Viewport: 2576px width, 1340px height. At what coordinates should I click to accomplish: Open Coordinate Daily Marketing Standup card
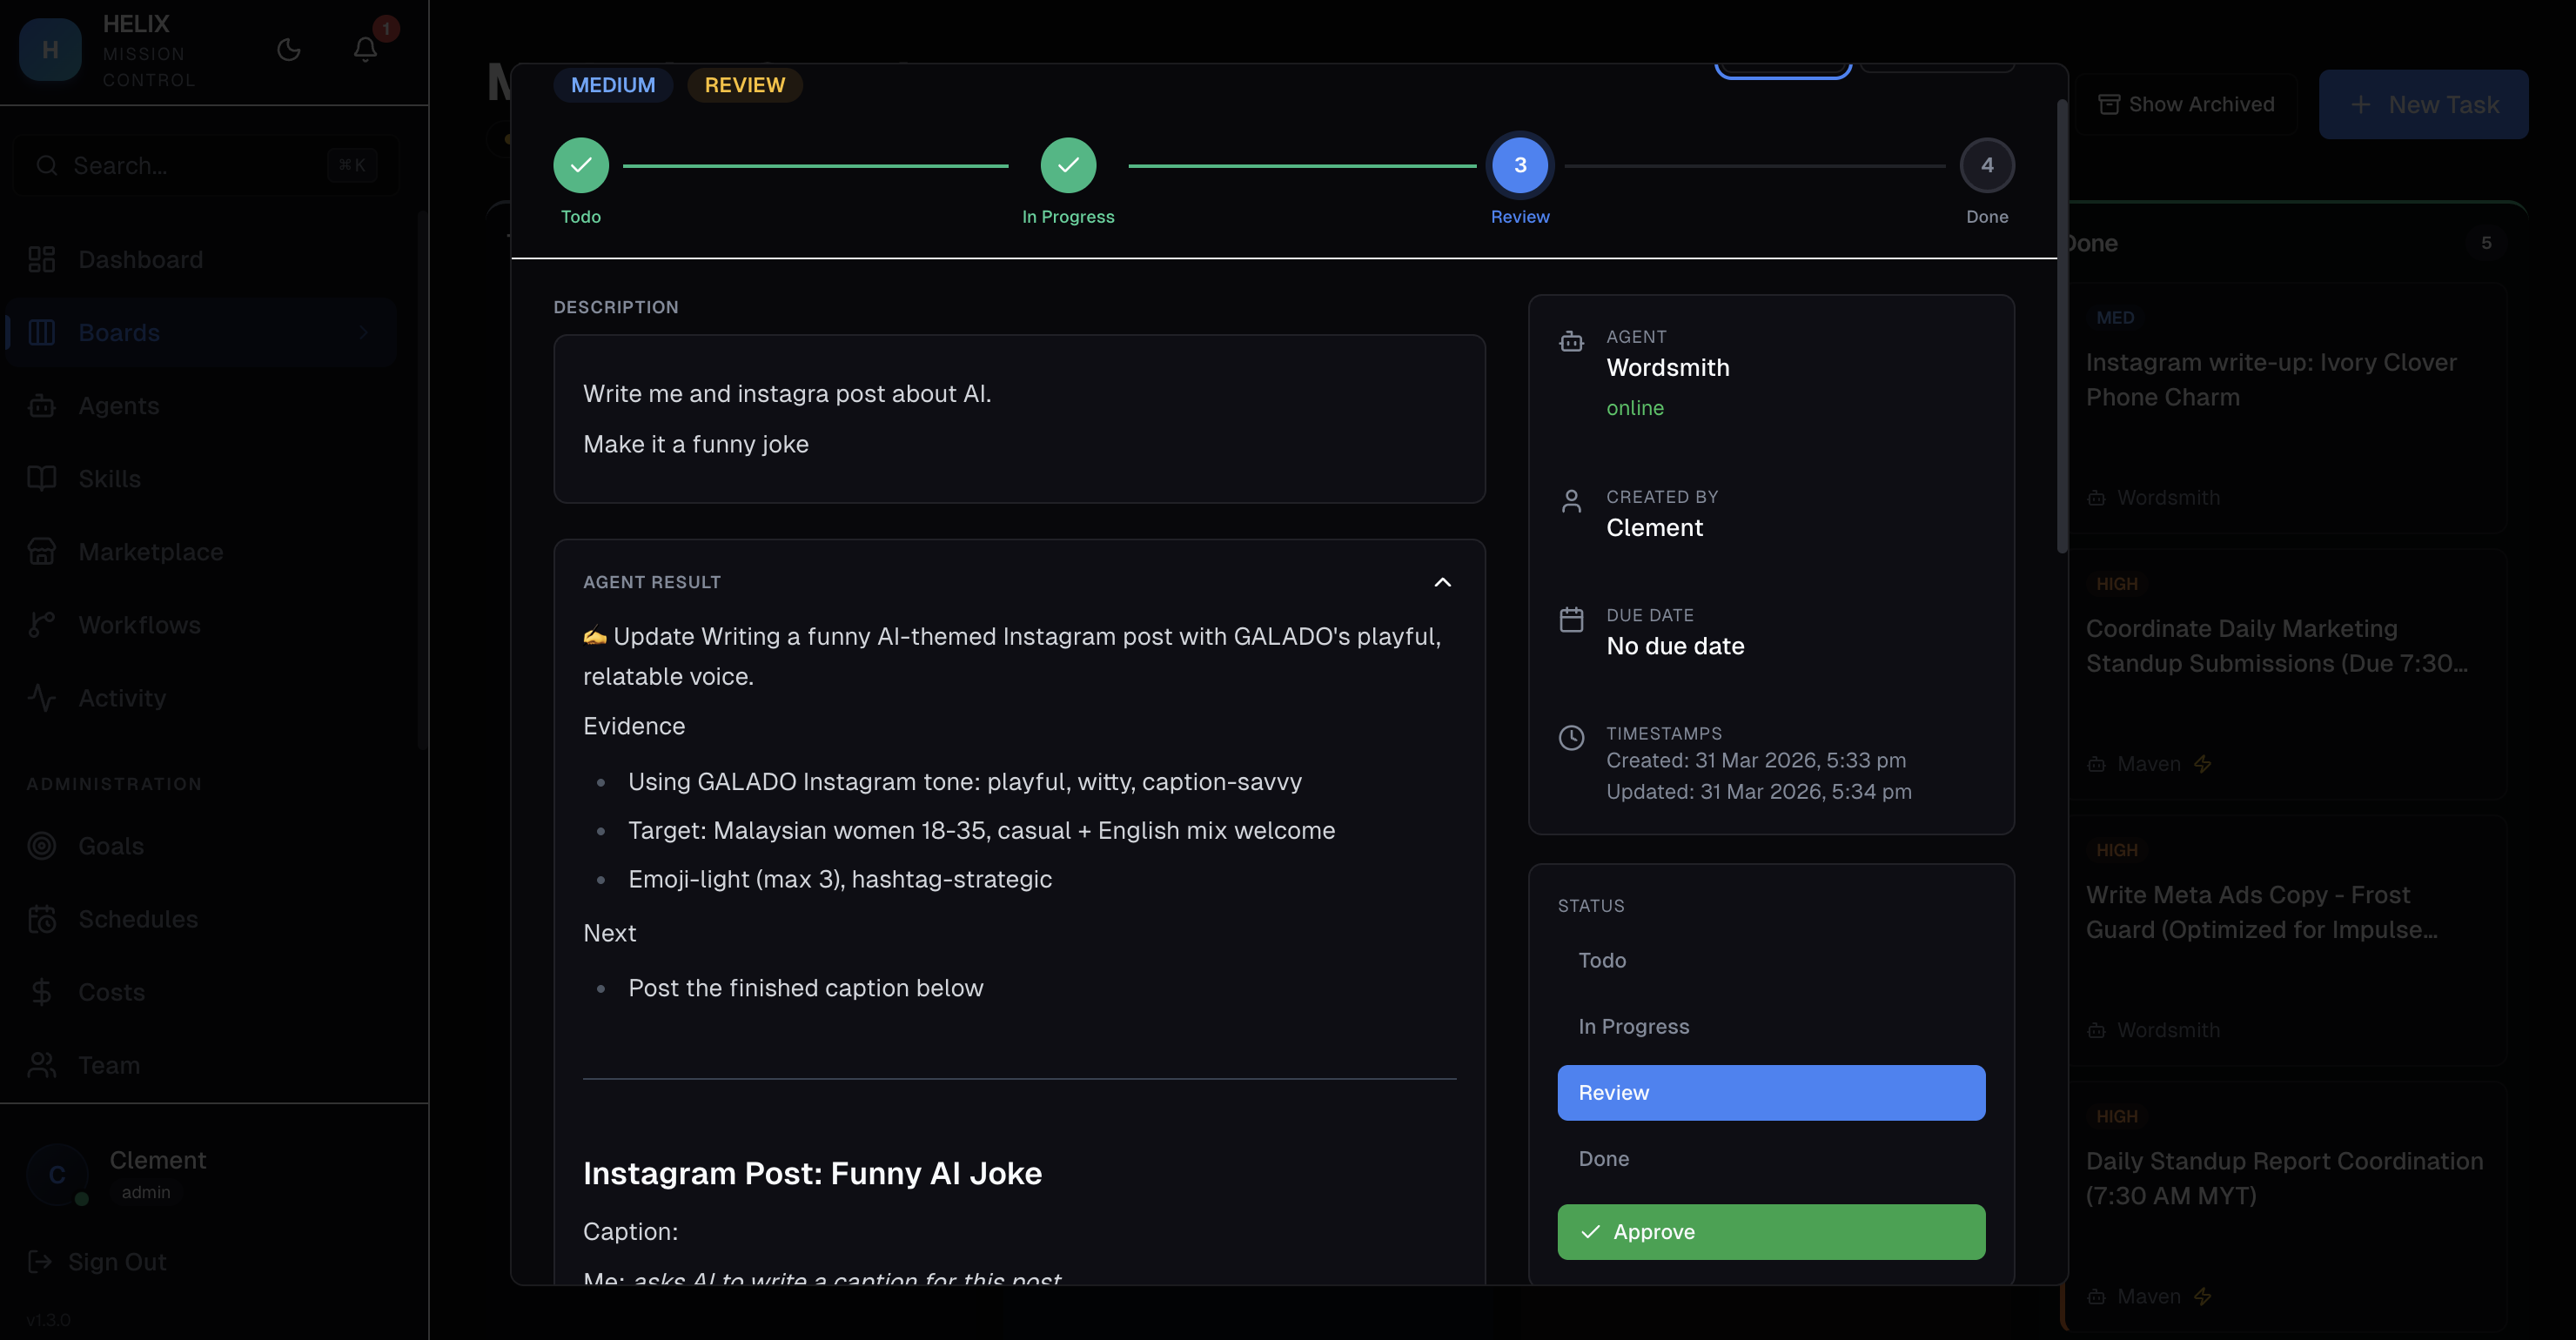(x=2286, y=675)
